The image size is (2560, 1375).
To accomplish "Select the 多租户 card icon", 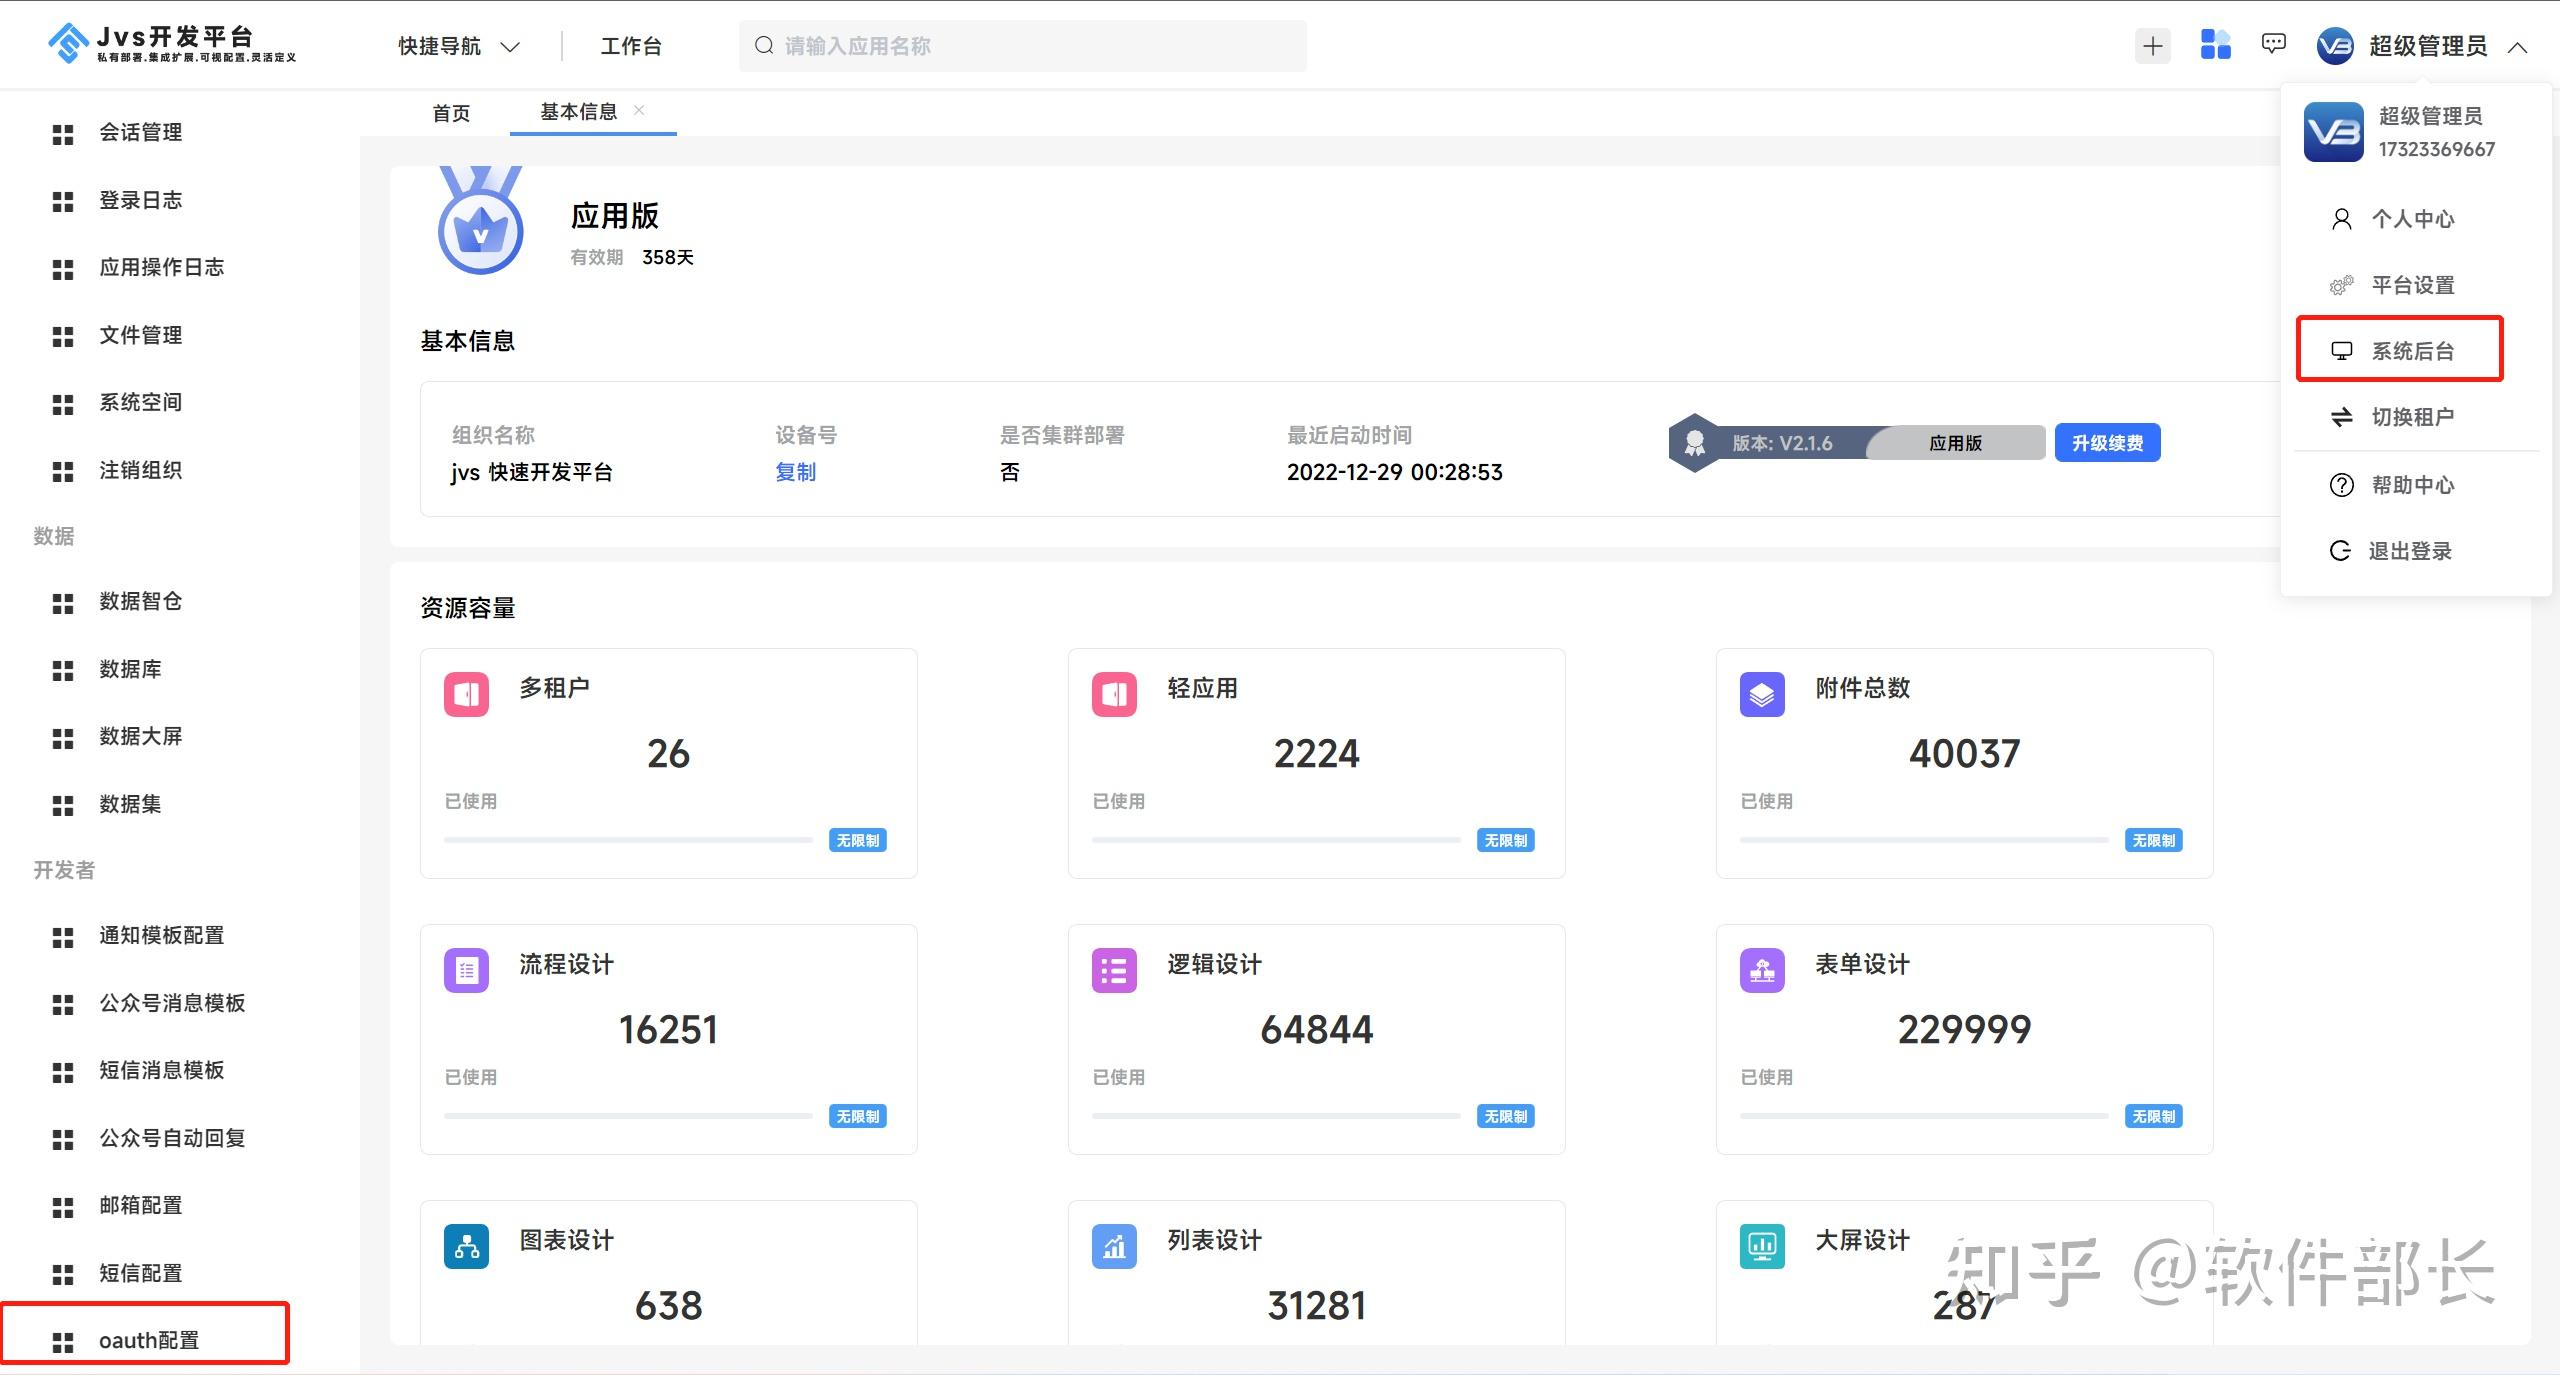I will 465,693.
